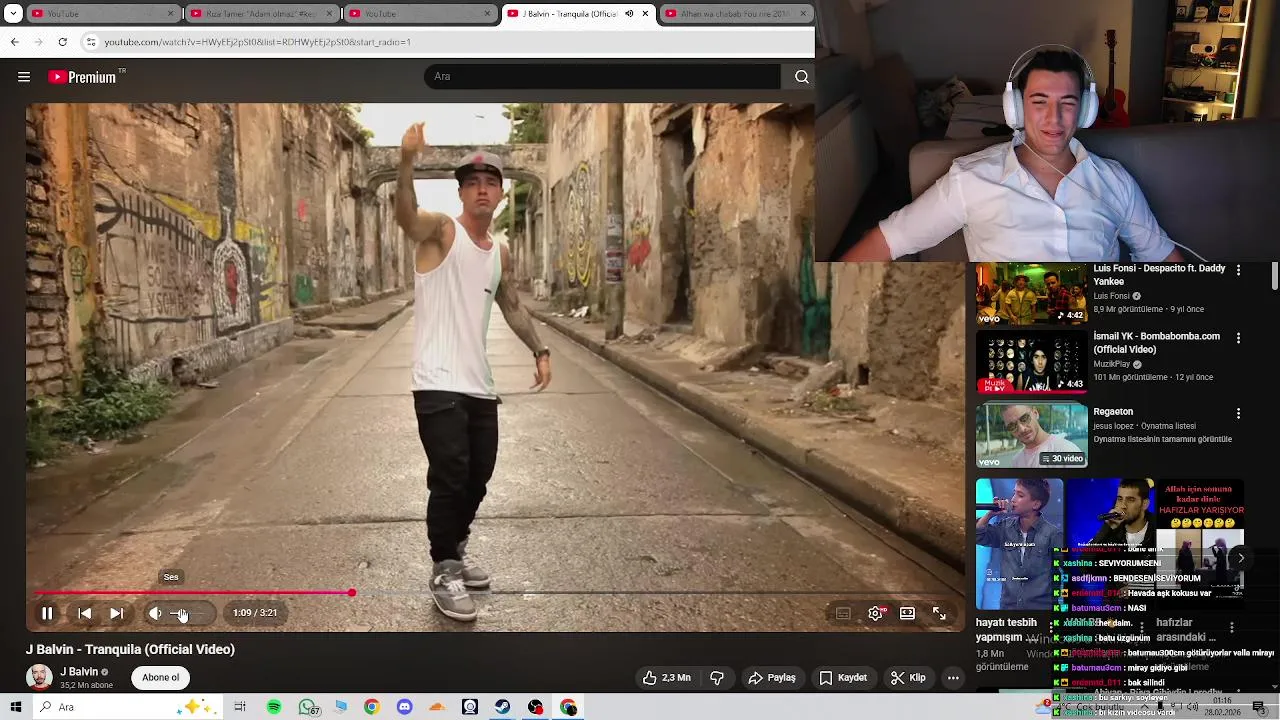Subscribe with the Abone ol button
Image resolution: width=1280 pixels, height=720 pixels.
point(160,678)
